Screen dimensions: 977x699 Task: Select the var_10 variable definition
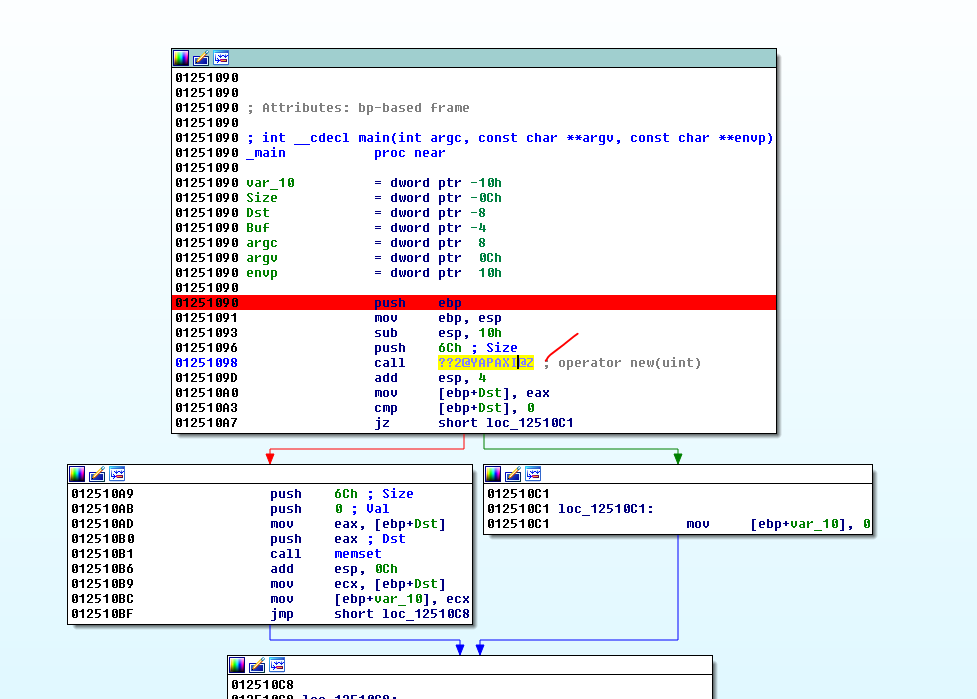point(270,183)
